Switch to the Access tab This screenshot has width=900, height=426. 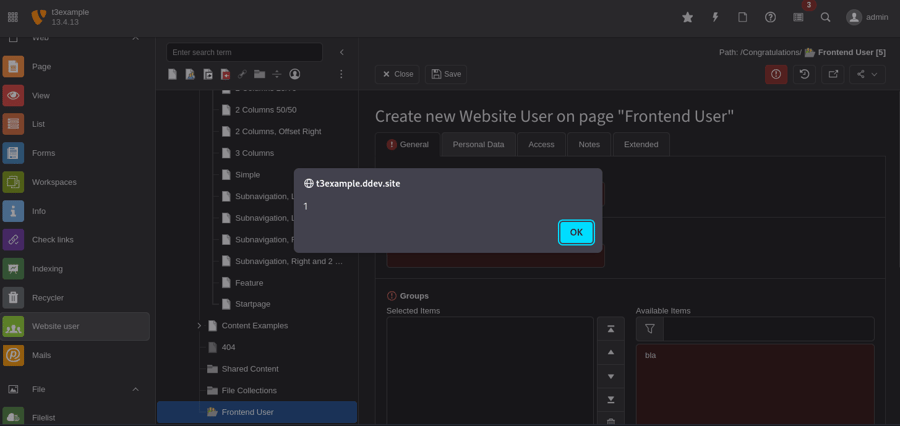(541, 145)
